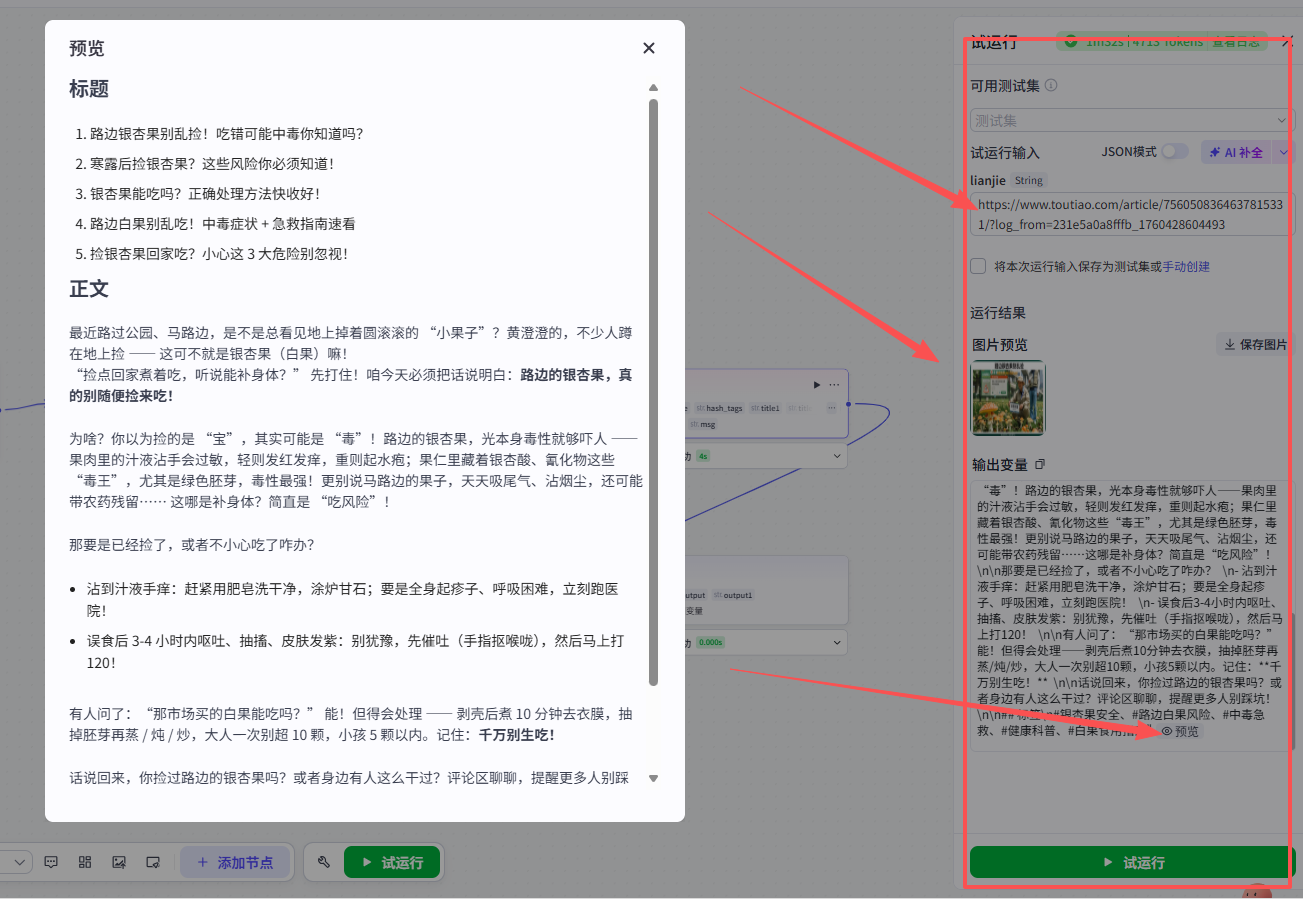The height and width of the screenshot is (899, 1303).
Task: Click the screen check icon in bottom toolbar
Action: (x=153, y=862)
